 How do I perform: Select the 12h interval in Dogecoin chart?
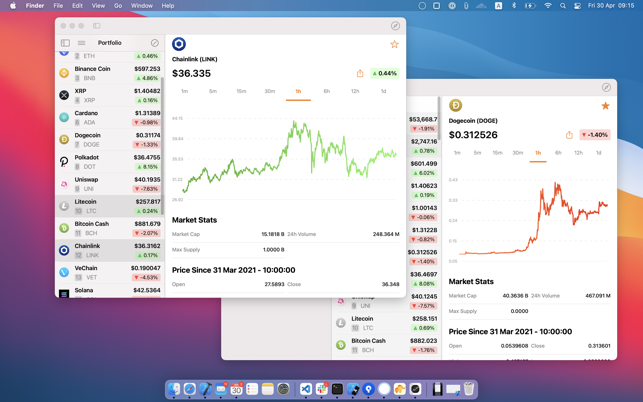578,153
